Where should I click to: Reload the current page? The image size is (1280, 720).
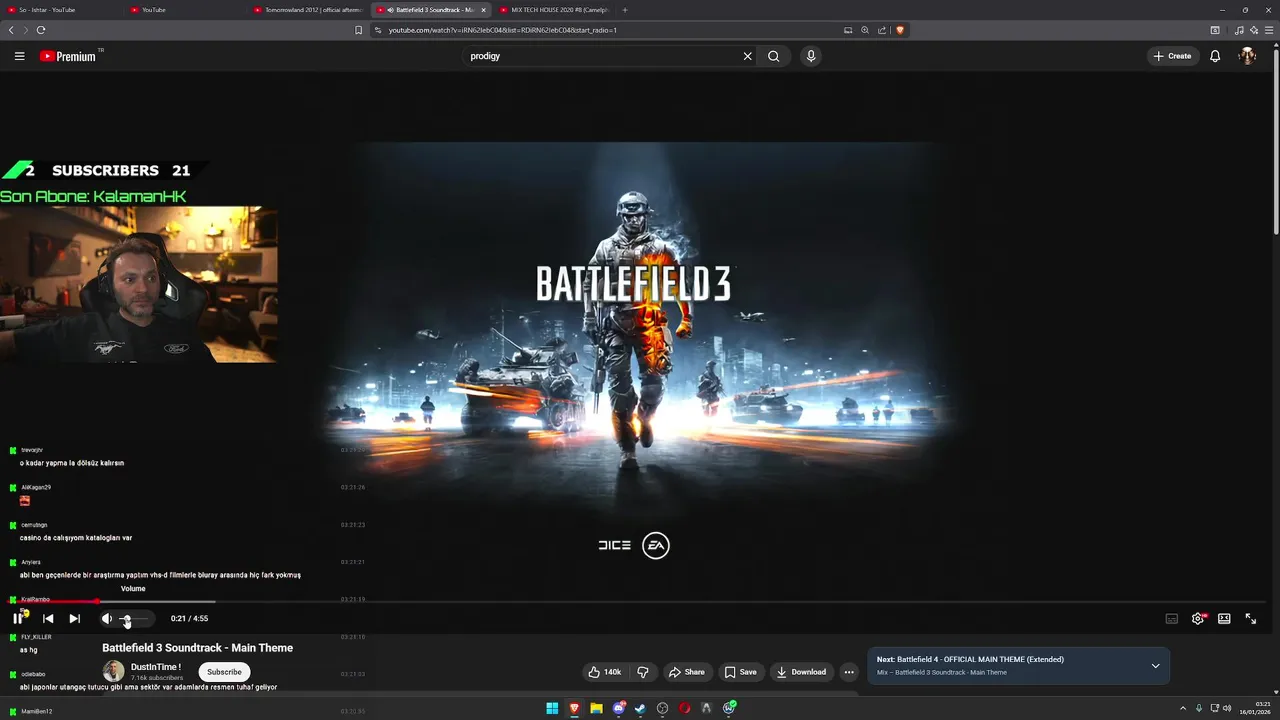[41, 30]
